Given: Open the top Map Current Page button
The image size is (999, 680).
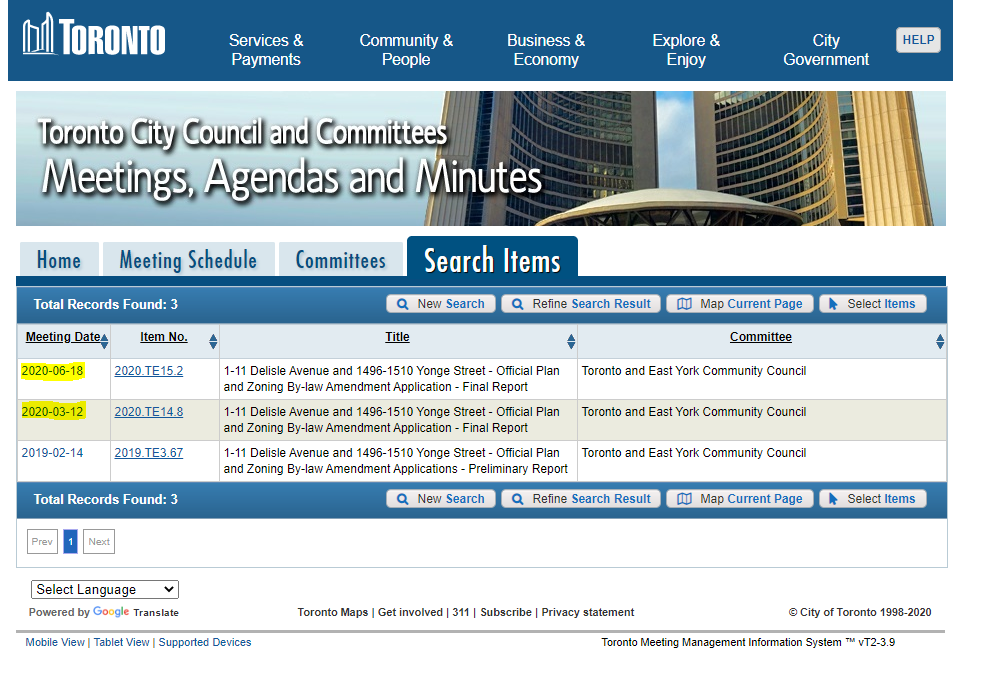Looking at the screenshot, I should pos(740,304).
